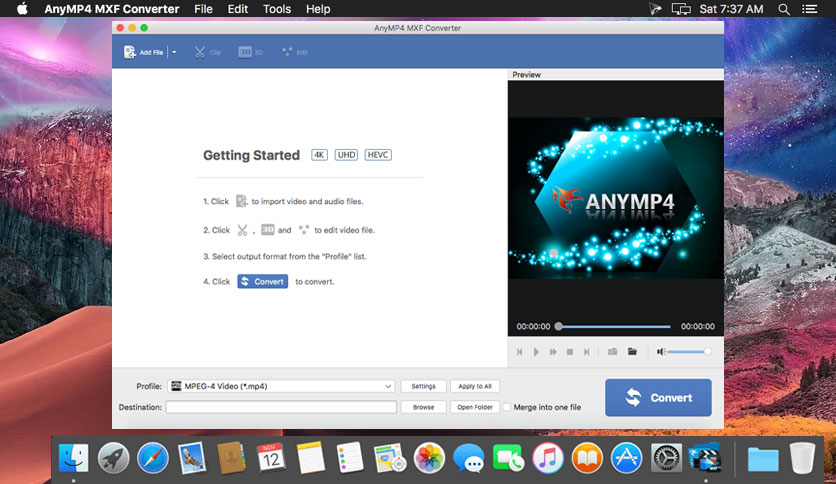
Task: Open Photos from the Dock
Action: tap(429, 457)
